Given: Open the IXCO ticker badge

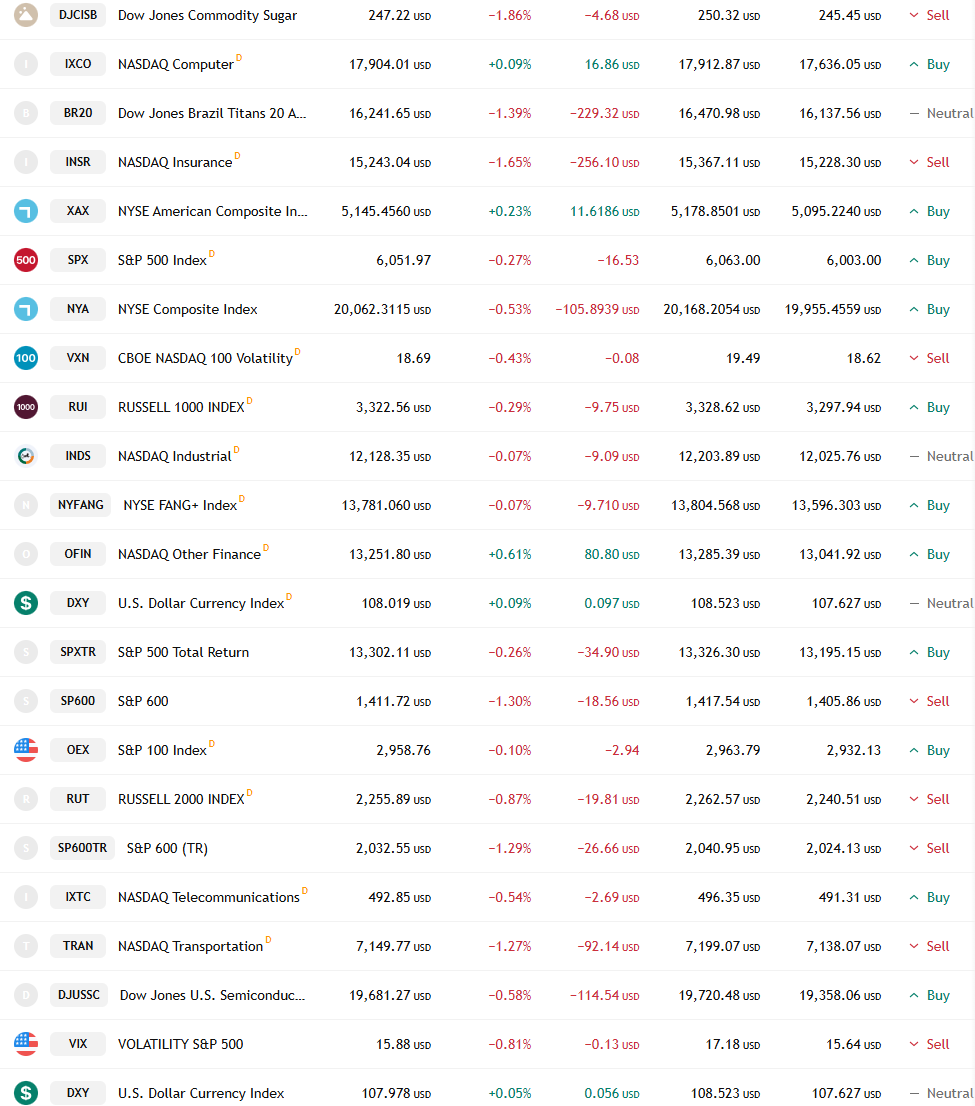Looking at the screenshot, I should click(x=78, y=64).
